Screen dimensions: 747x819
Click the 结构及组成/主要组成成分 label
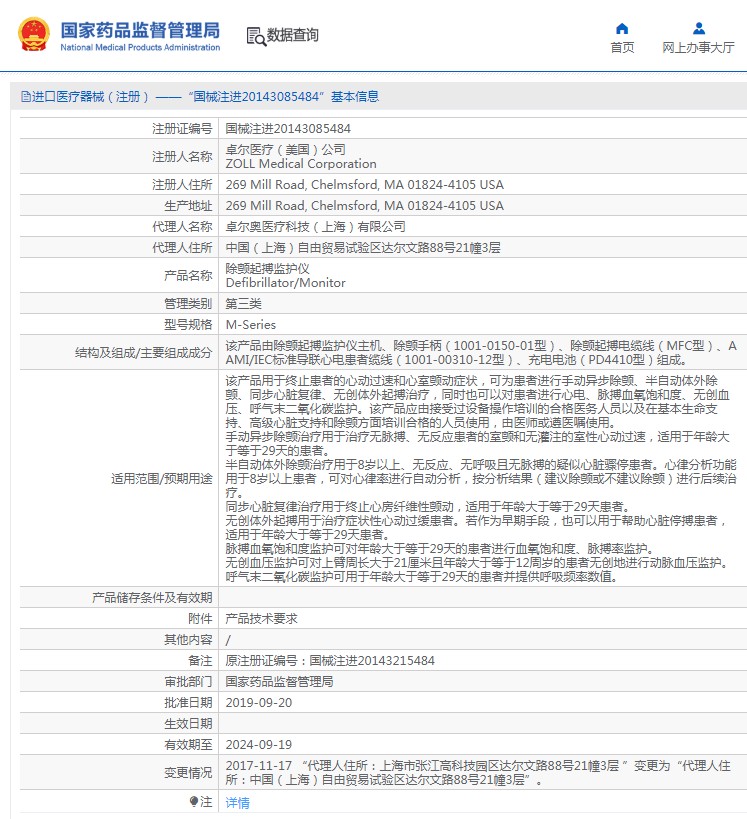(144, 353)
